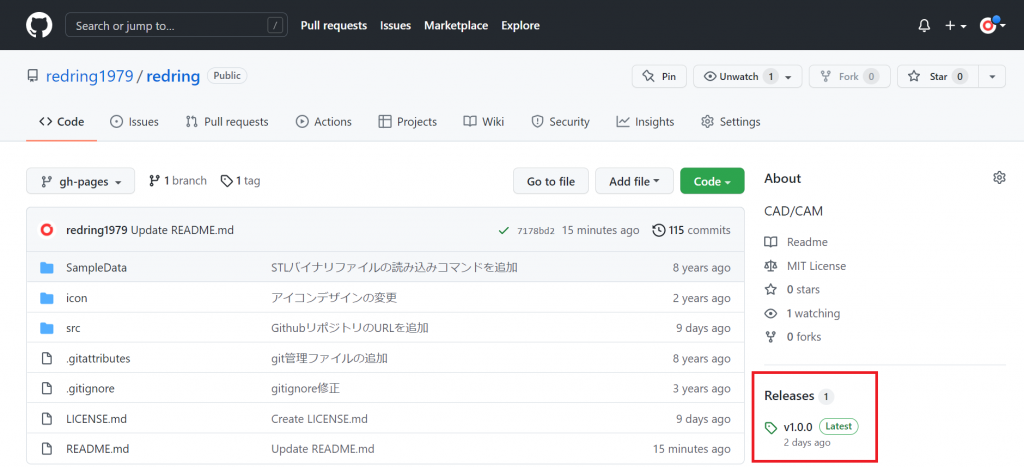This screenshot has width=1024, height=467.
Task: Open commit hash 7178bd2
Action: coord(536,231)
